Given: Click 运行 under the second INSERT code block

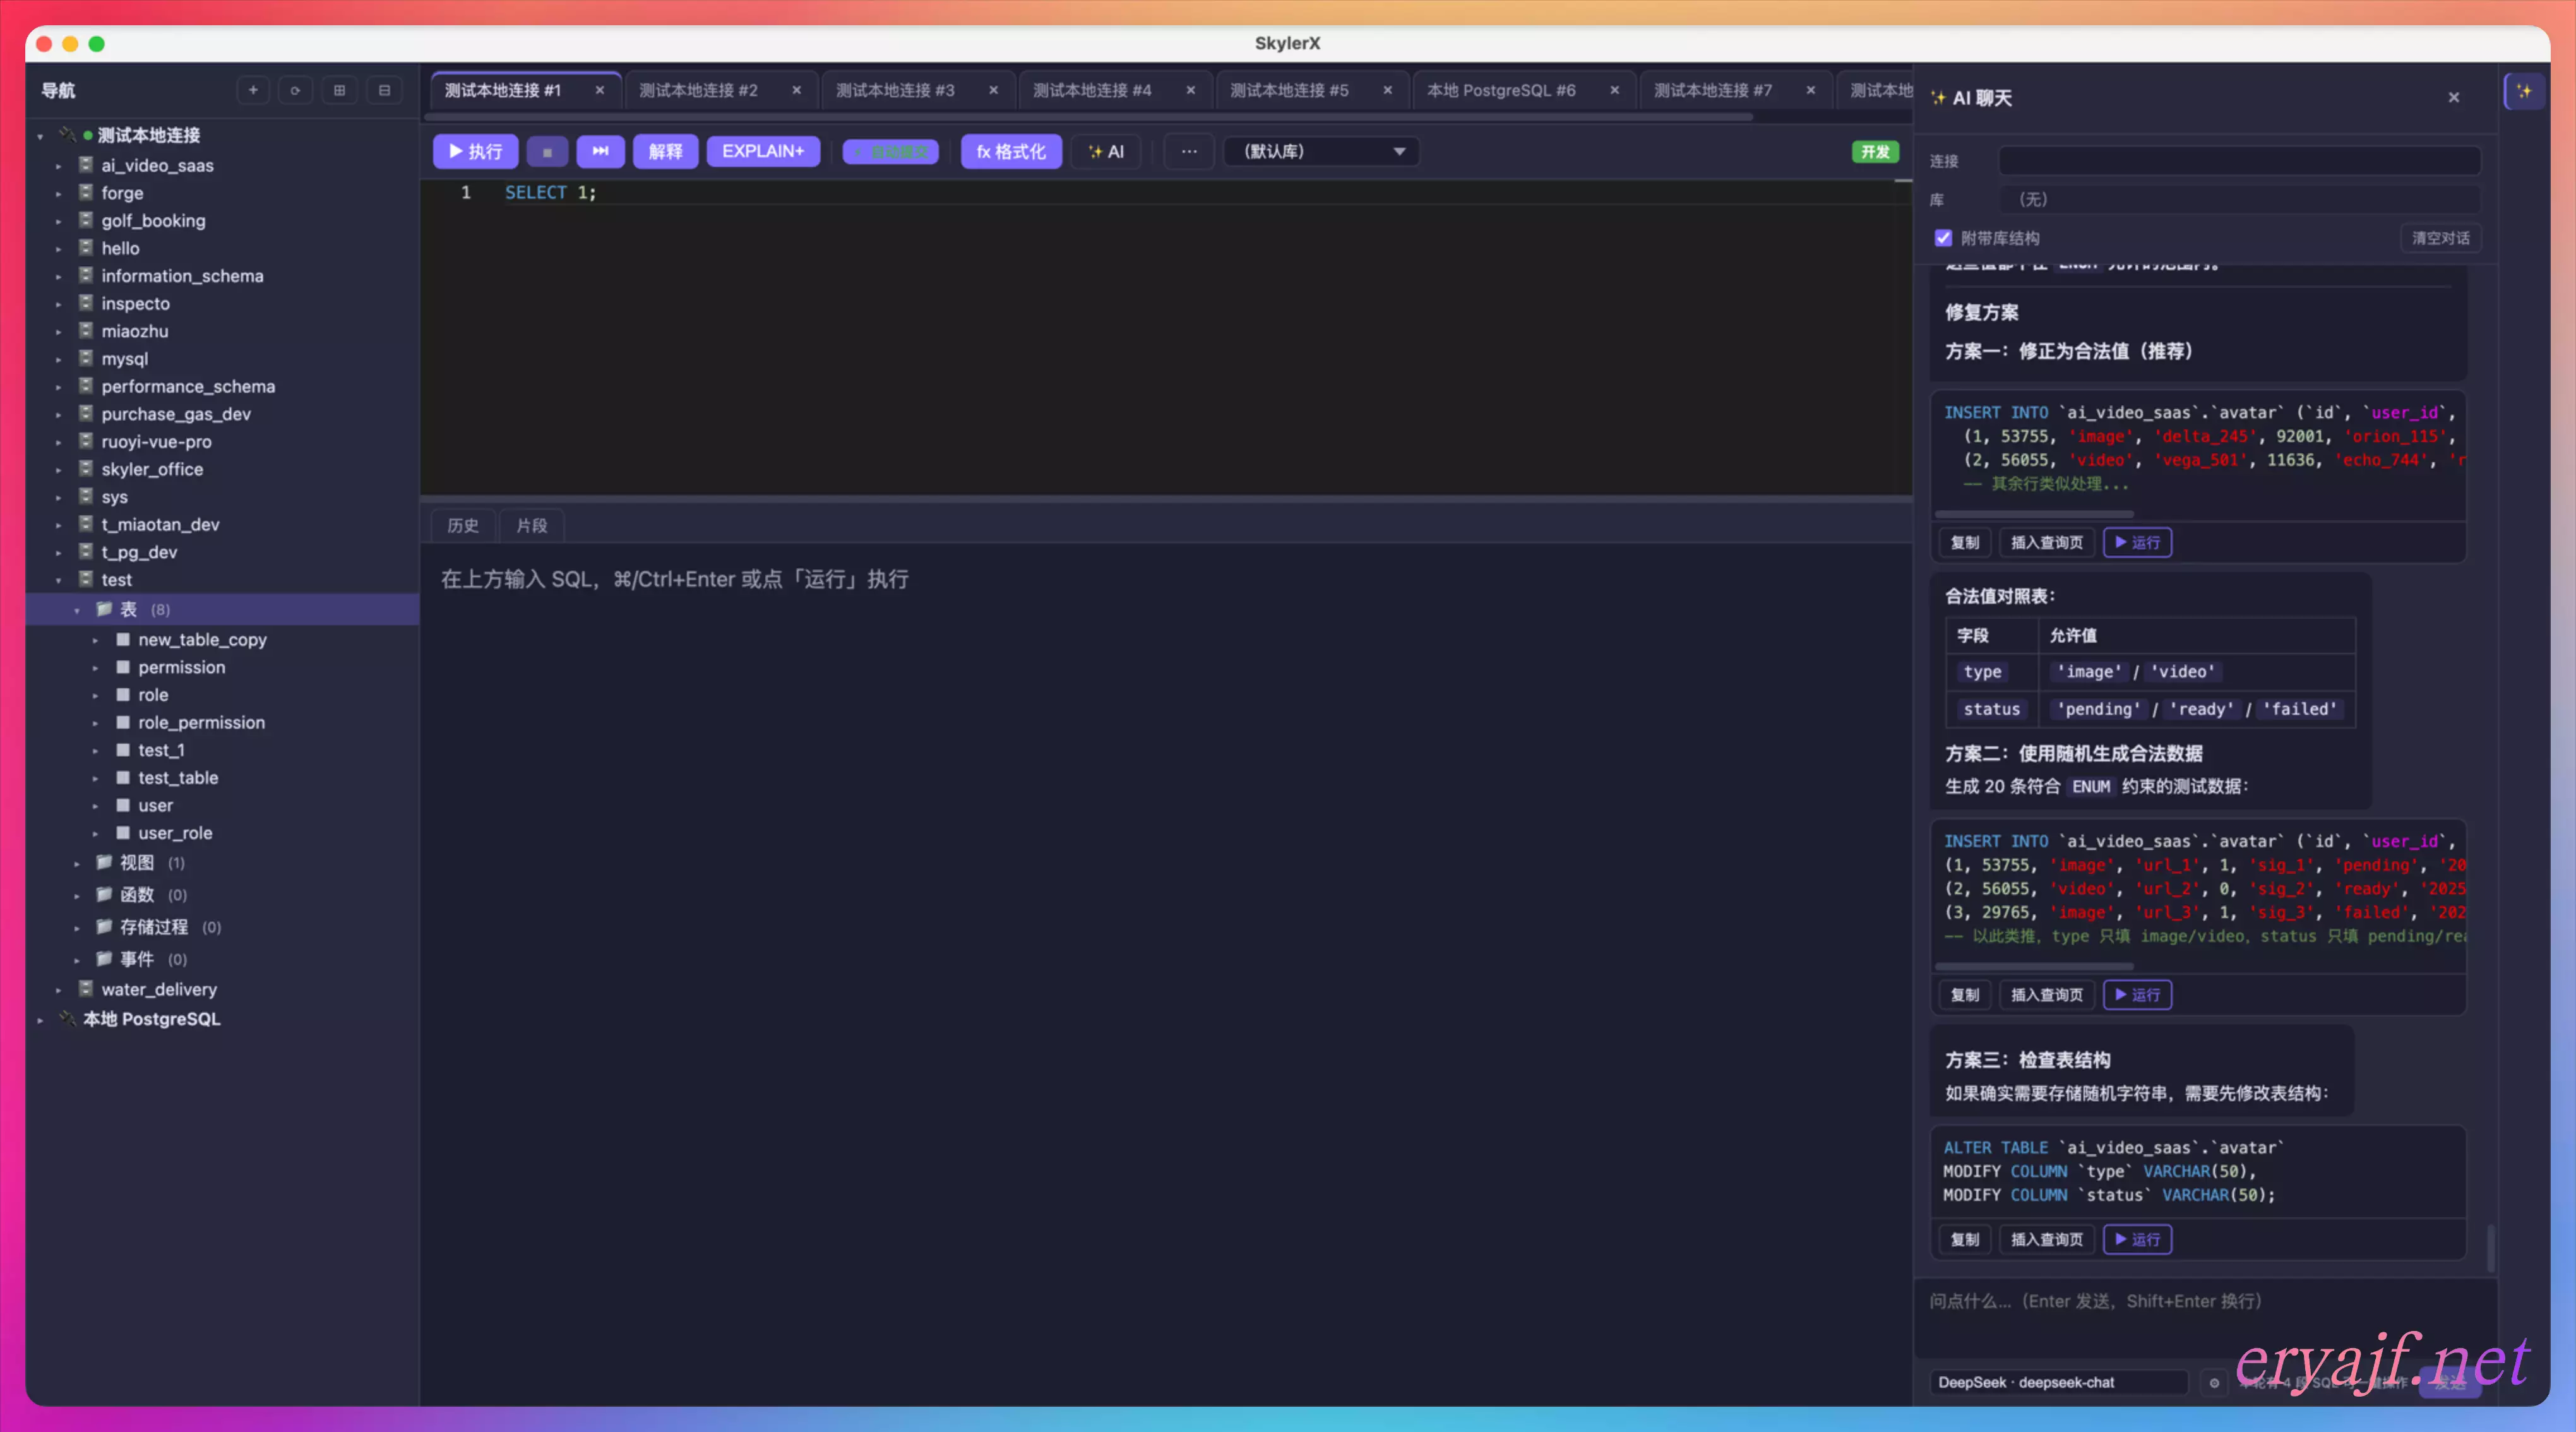Looking at the screenshot, I should tap(2137, 994).
